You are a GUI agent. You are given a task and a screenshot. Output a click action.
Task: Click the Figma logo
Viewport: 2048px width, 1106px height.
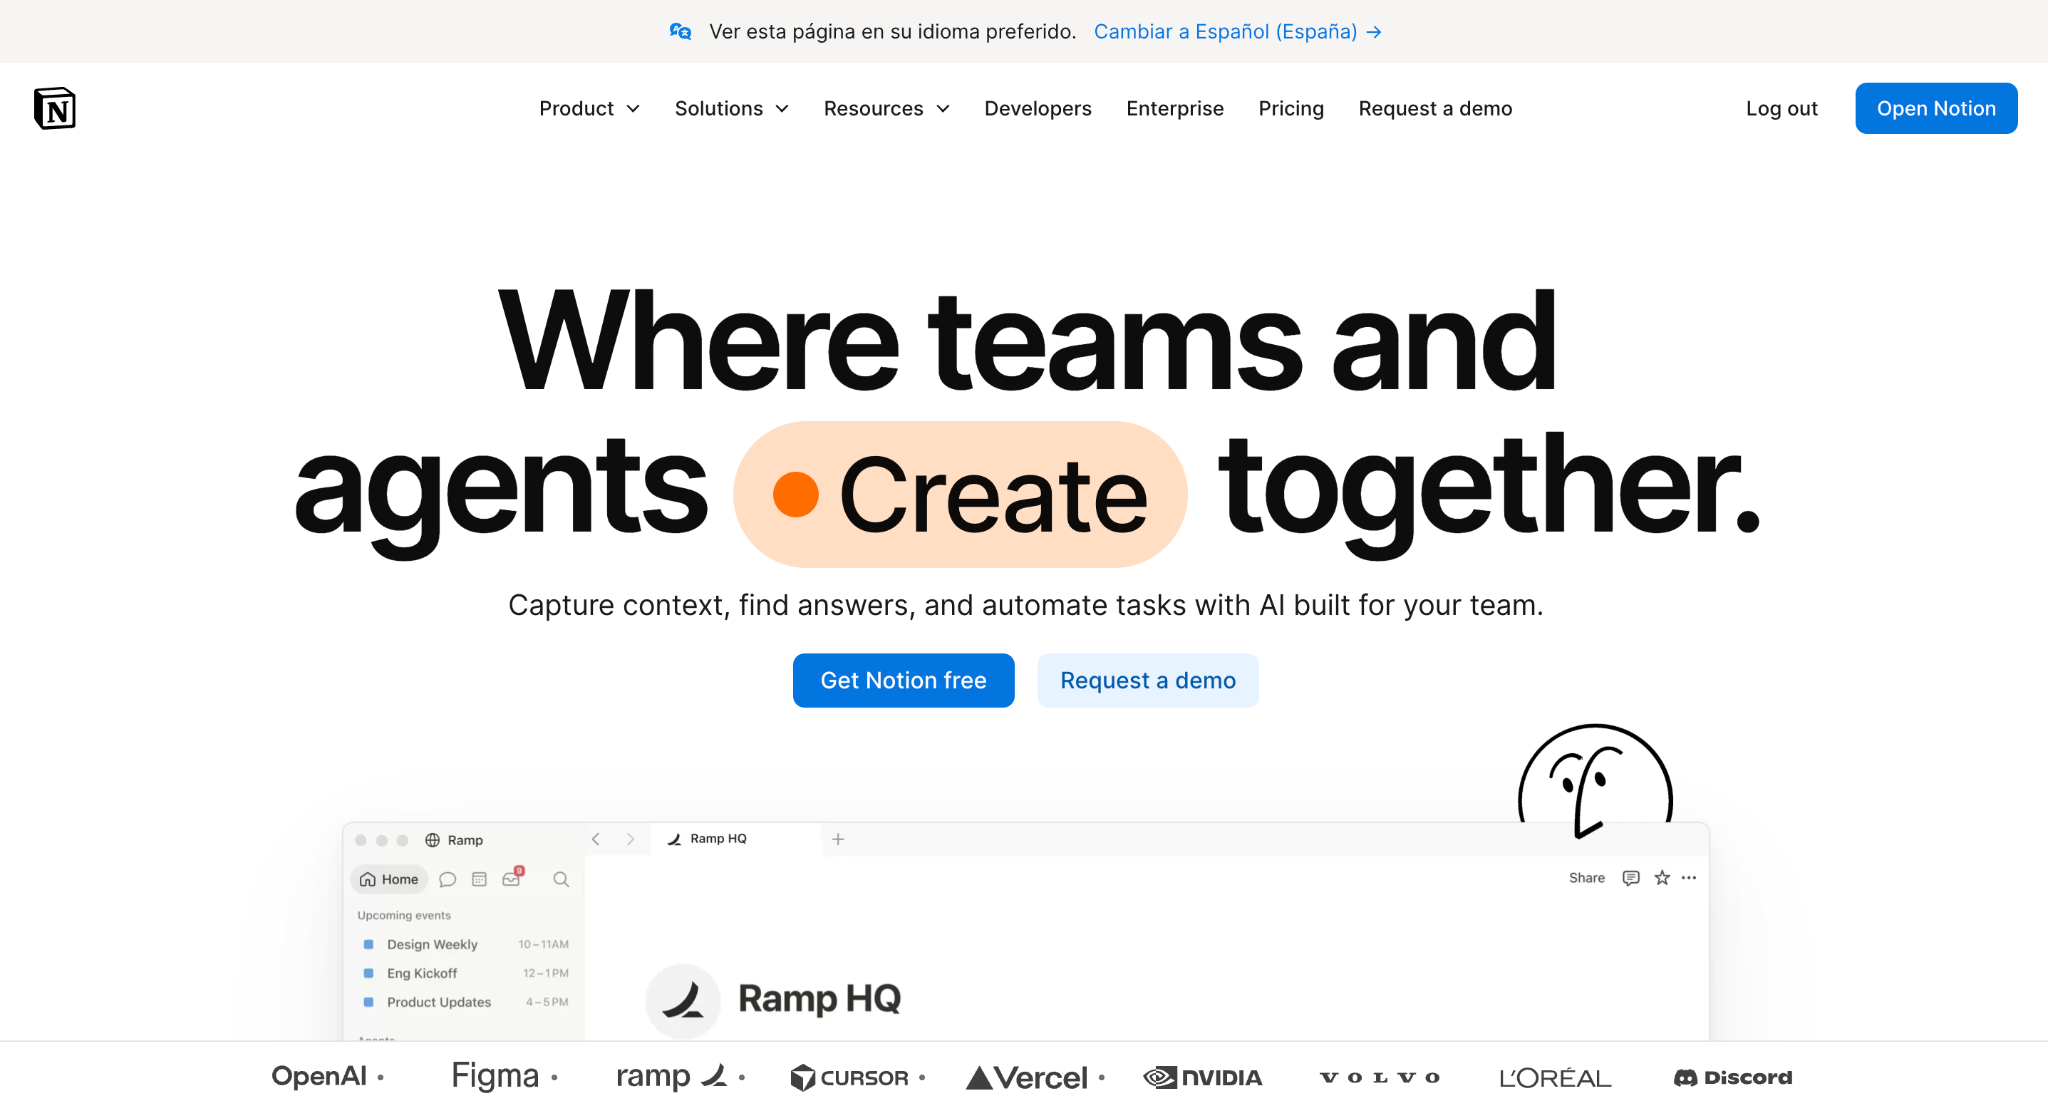pyautogui.click(x=495, y=1076)
